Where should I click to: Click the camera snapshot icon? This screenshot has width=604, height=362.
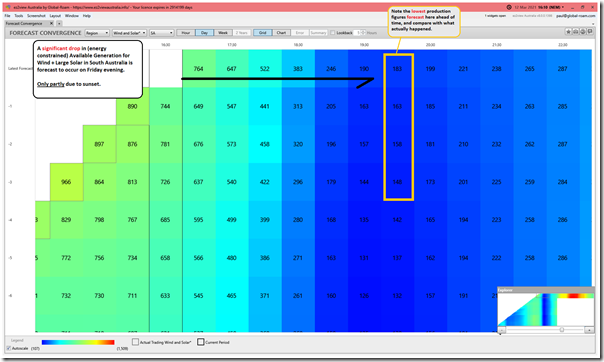(x=583, y=32)
